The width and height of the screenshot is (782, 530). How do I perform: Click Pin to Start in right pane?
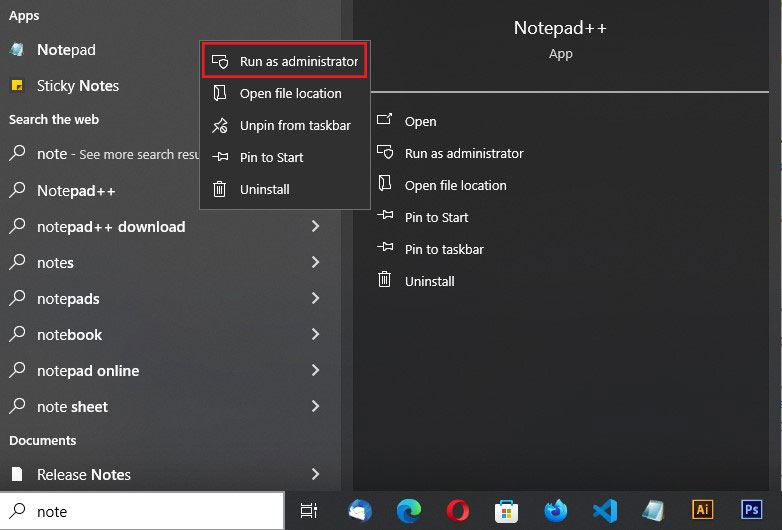(436, 217)
